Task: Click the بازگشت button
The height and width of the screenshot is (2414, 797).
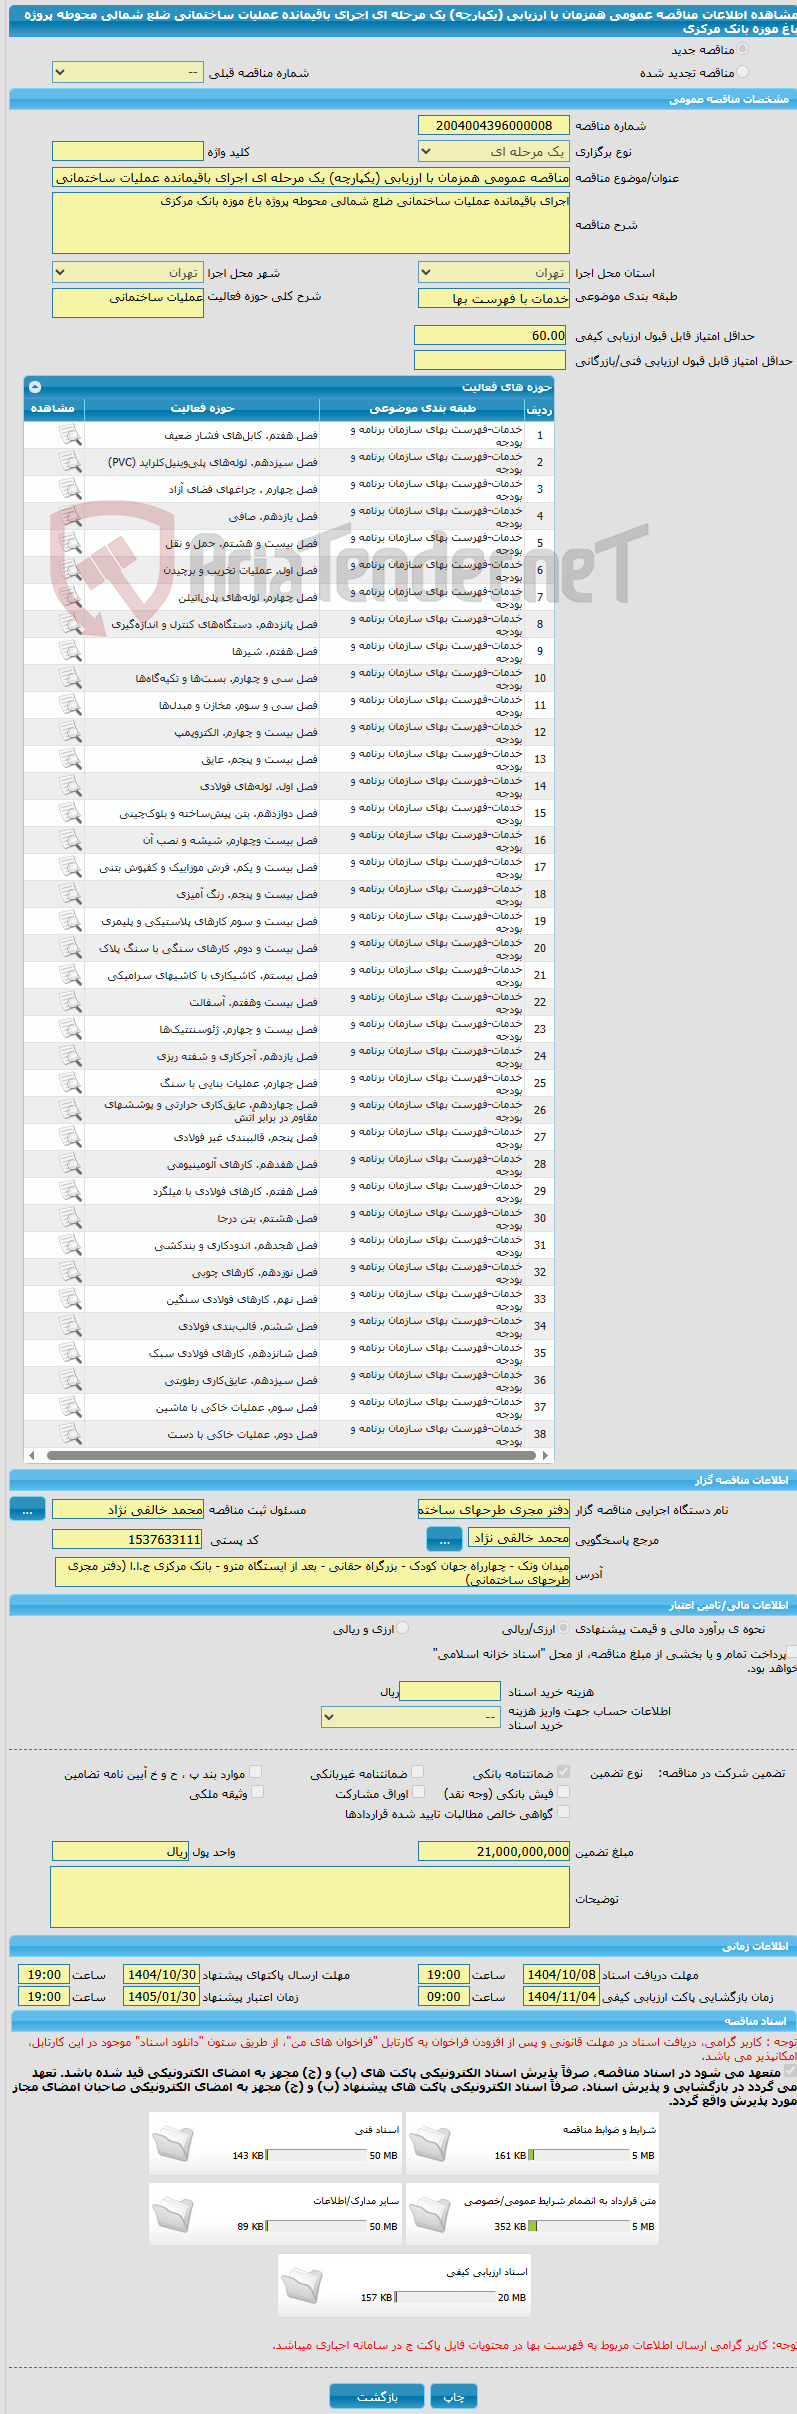Action: click(x=378, y=2396)
